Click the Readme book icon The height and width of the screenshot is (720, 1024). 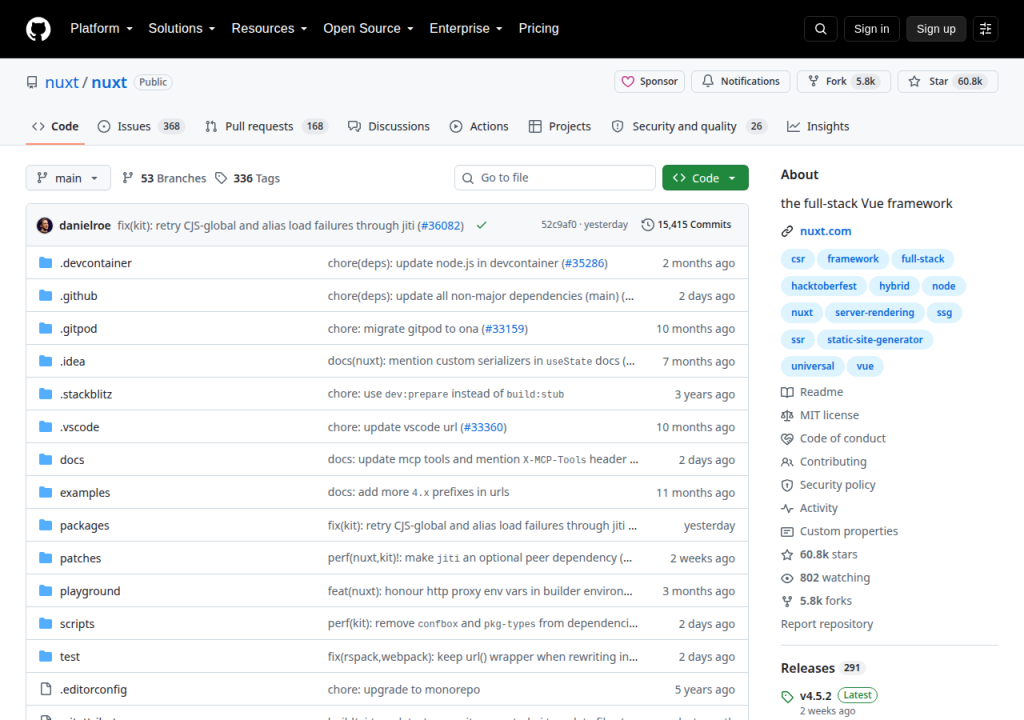(787, 392)
